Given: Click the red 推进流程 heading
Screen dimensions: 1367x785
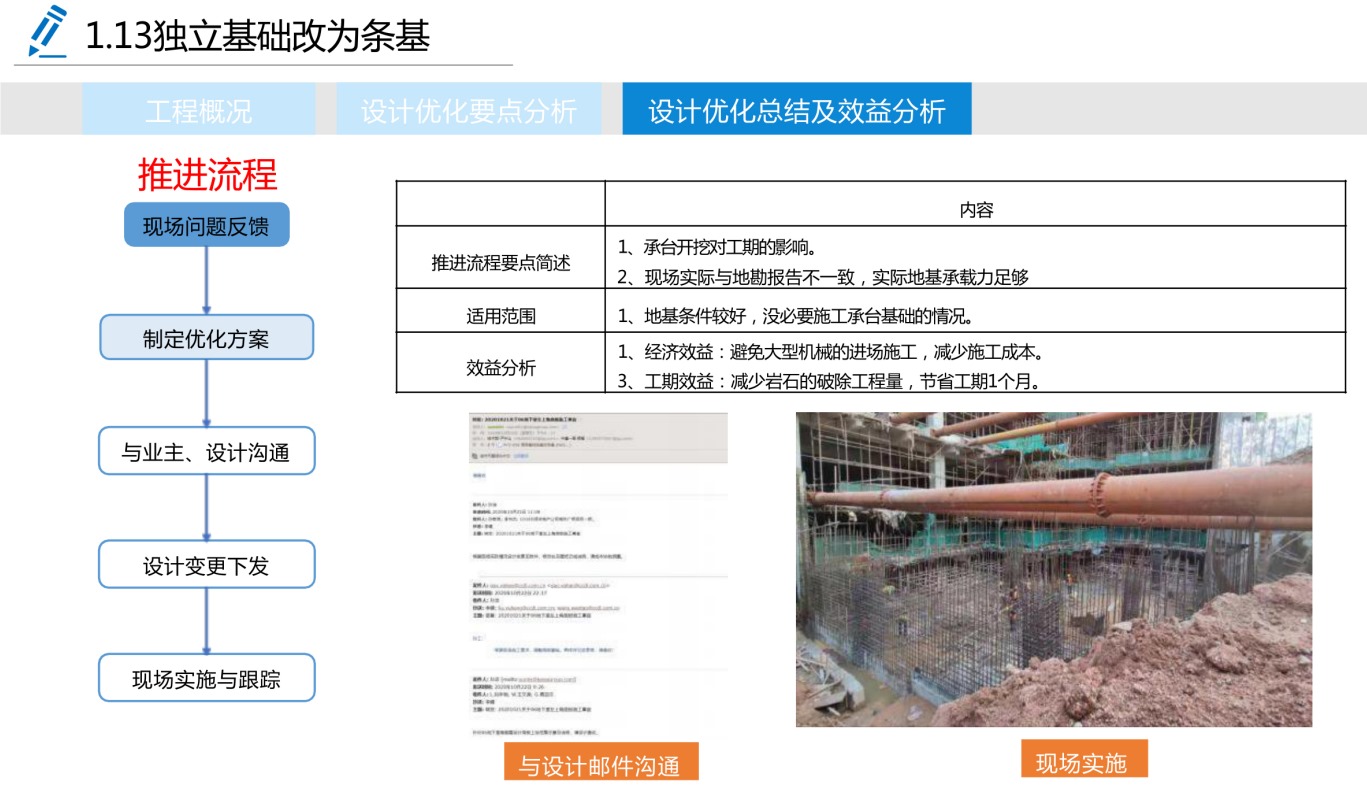Looking at the screenshot, I should pyautogui.click(x=207, y=175).
